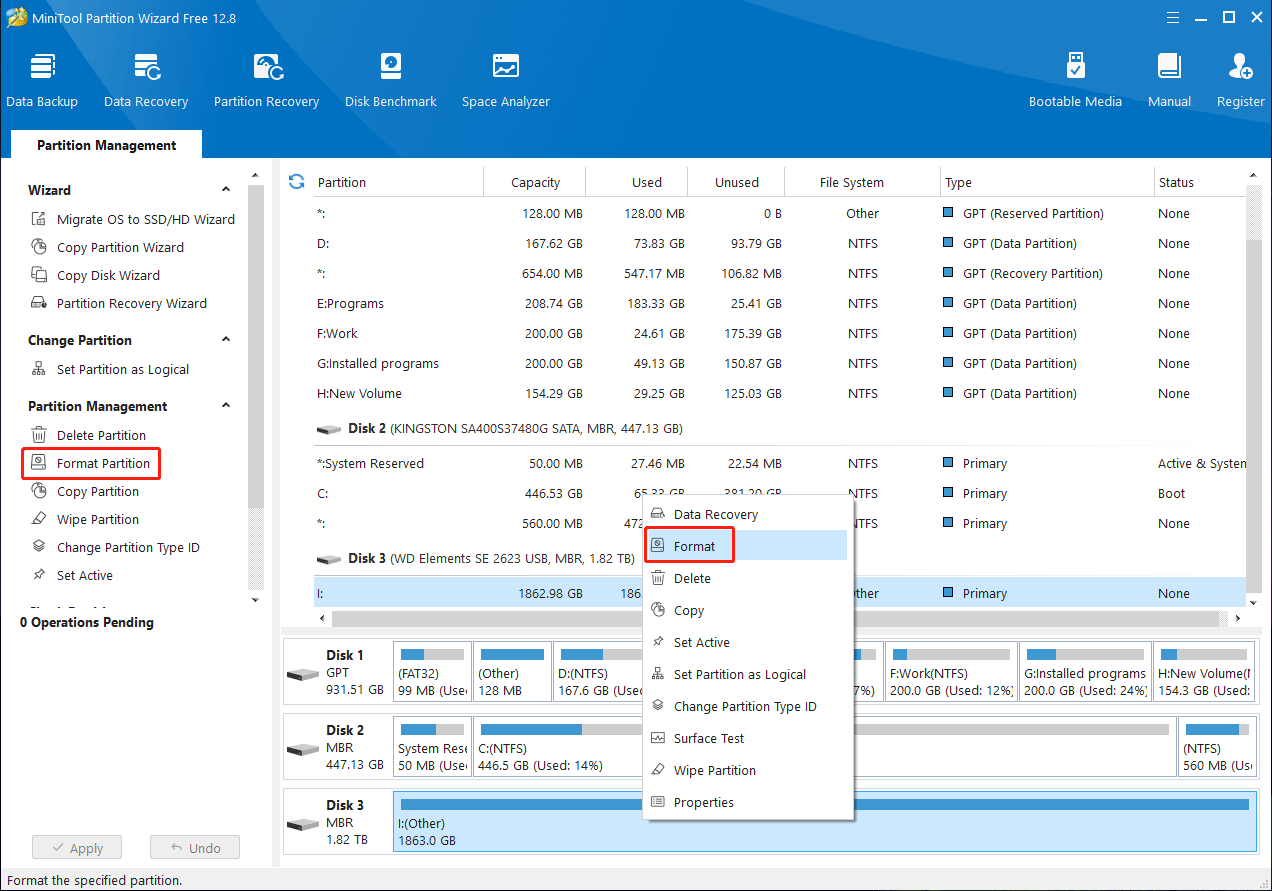Image resolution: width=1272 pixels, height=891 pixels.
Task: Run the Disk Benchmark tool
Action: tap(390, 78)
